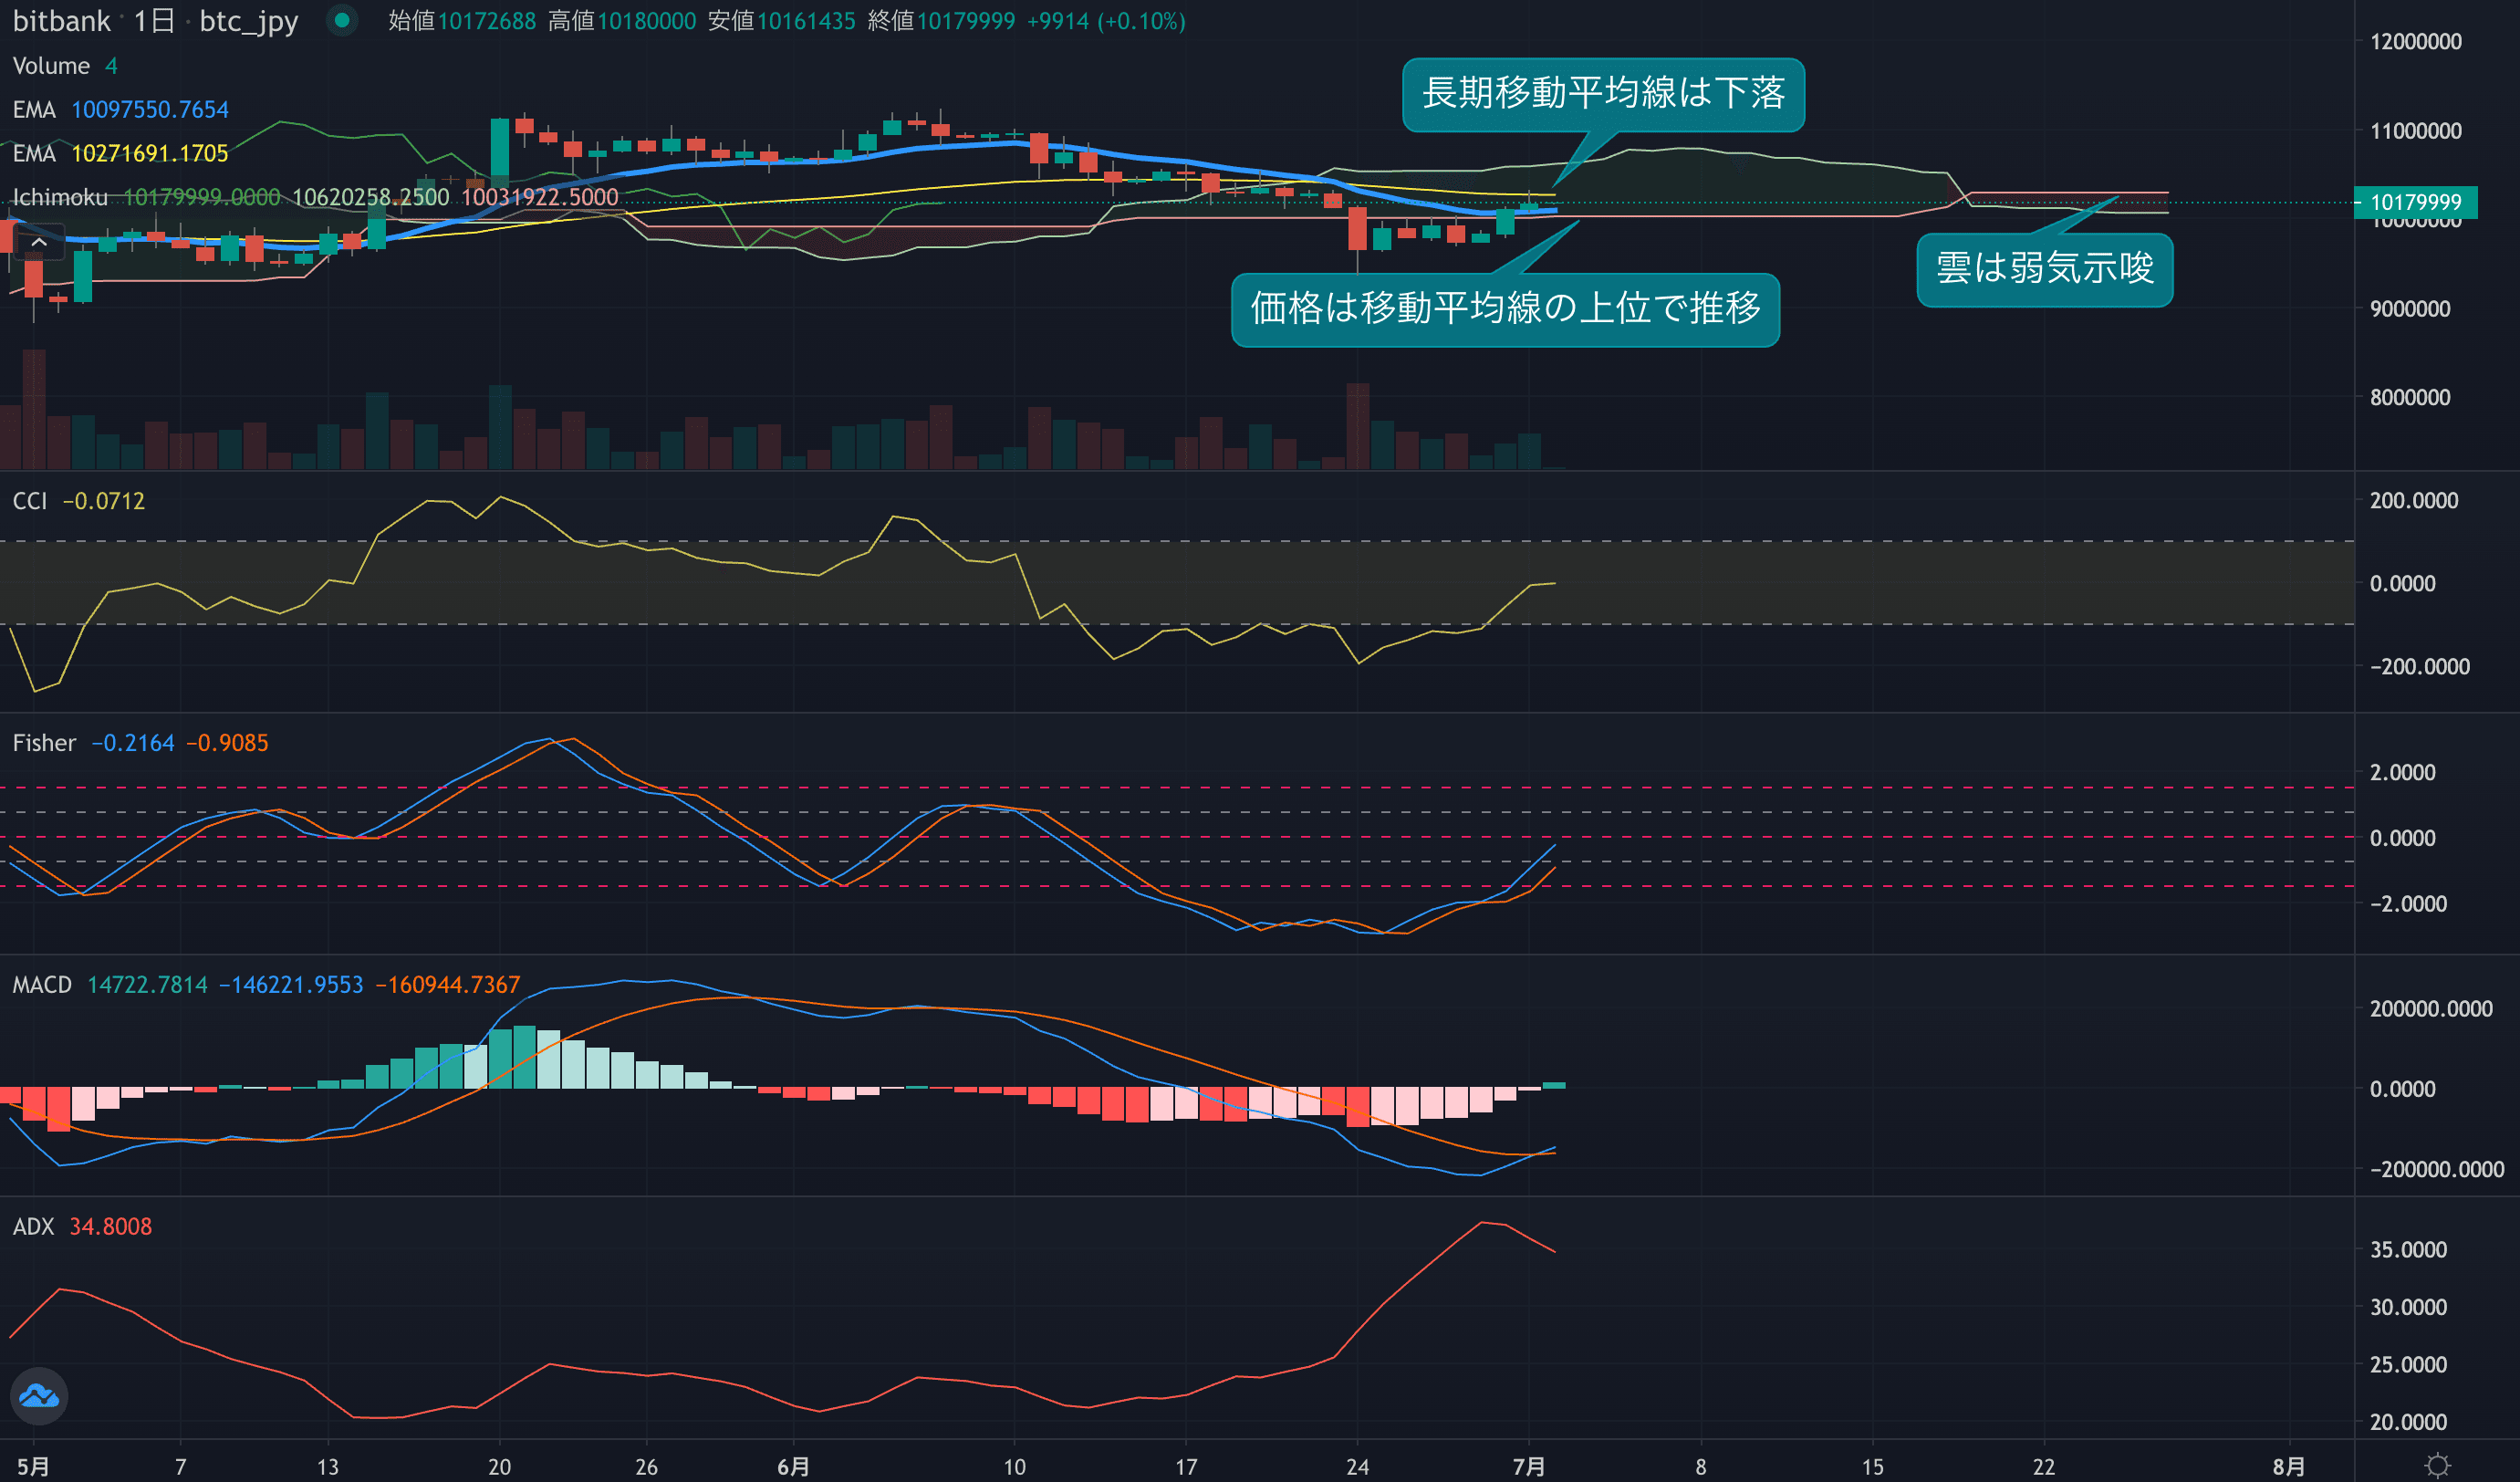
Task: Click the green market status dot
Action: coord(342,20)
